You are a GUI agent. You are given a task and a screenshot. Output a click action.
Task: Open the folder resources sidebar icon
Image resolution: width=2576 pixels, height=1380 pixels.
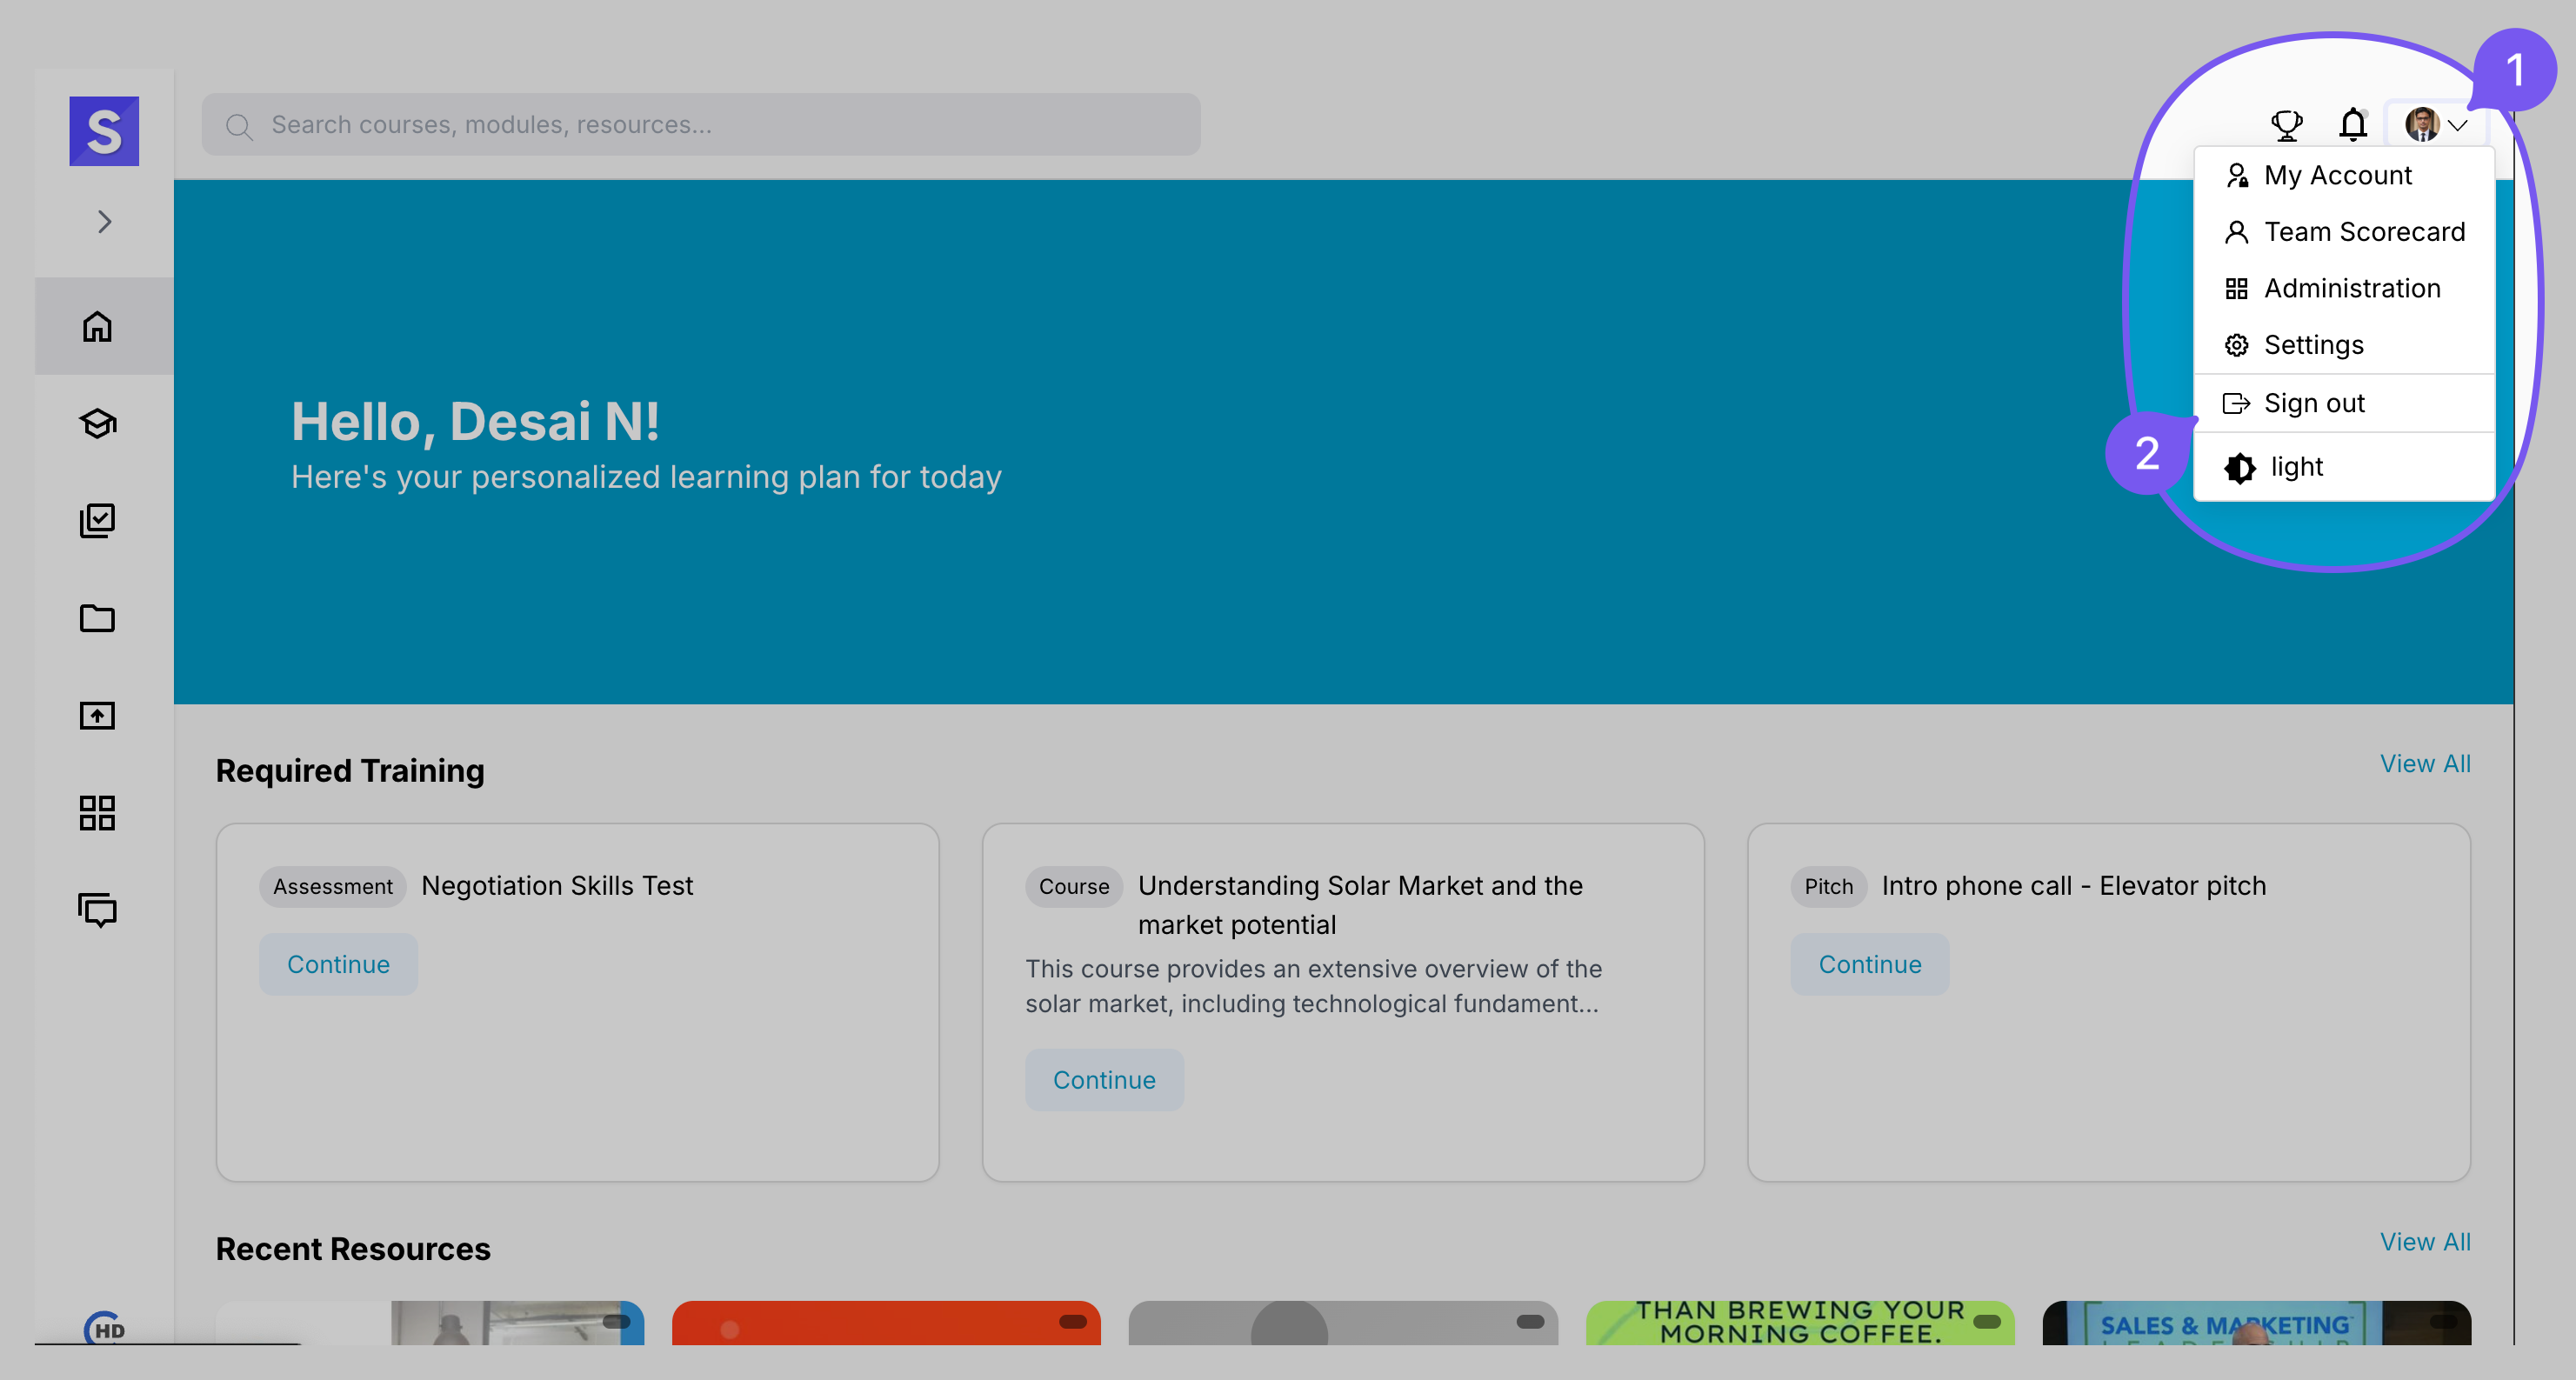tap(97, 618)
